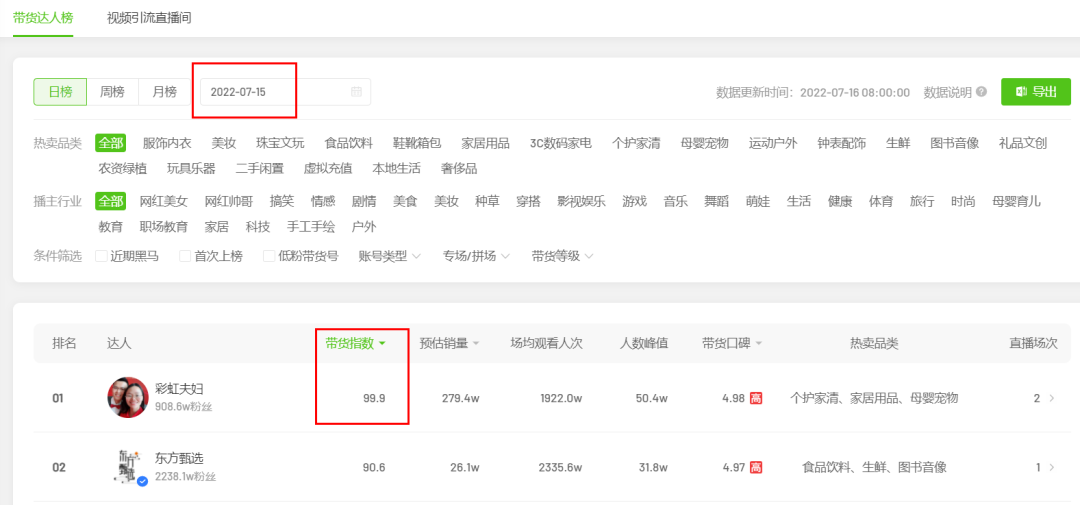The width and height of the screenshot is (1080, 505).
Task: Enable the 近期黑马 checkbox
Action: point(101,256)
